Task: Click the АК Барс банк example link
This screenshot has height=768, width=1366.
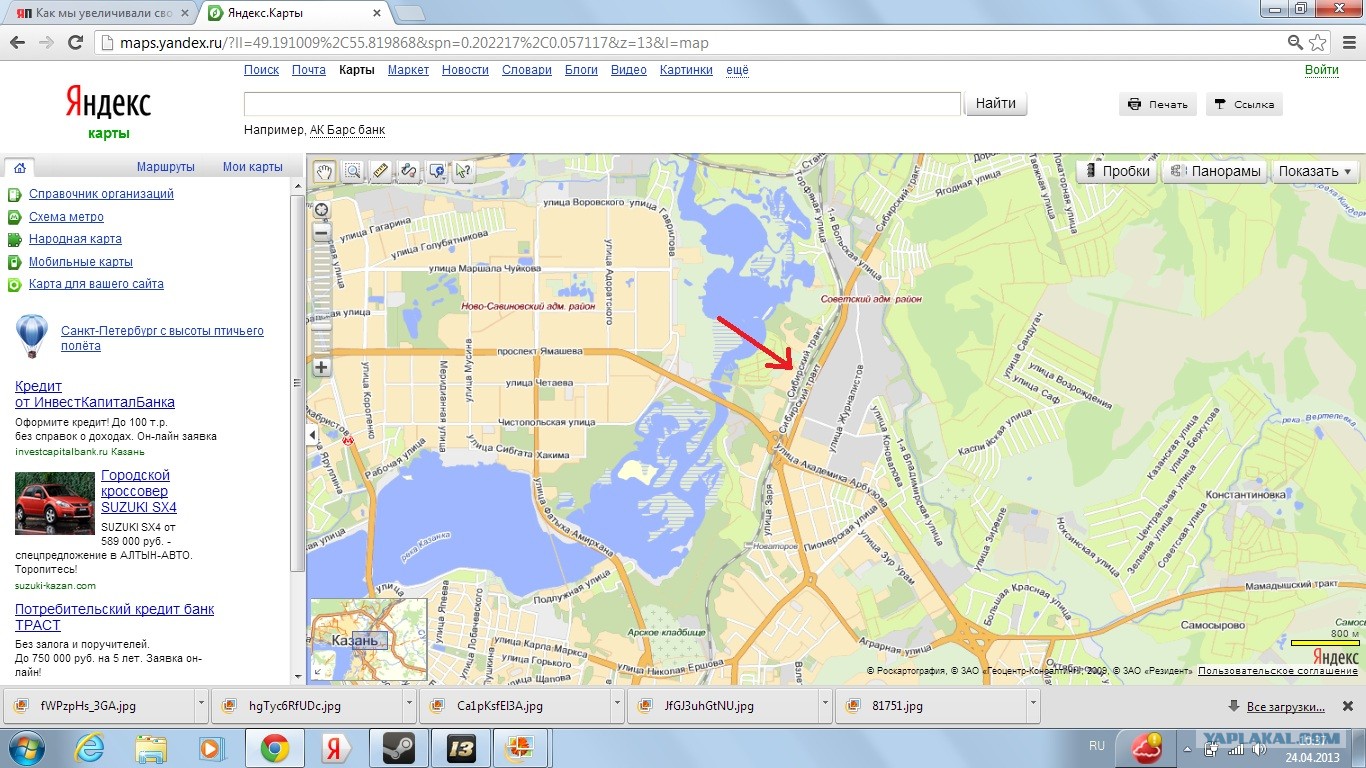Action: (347, 130)
